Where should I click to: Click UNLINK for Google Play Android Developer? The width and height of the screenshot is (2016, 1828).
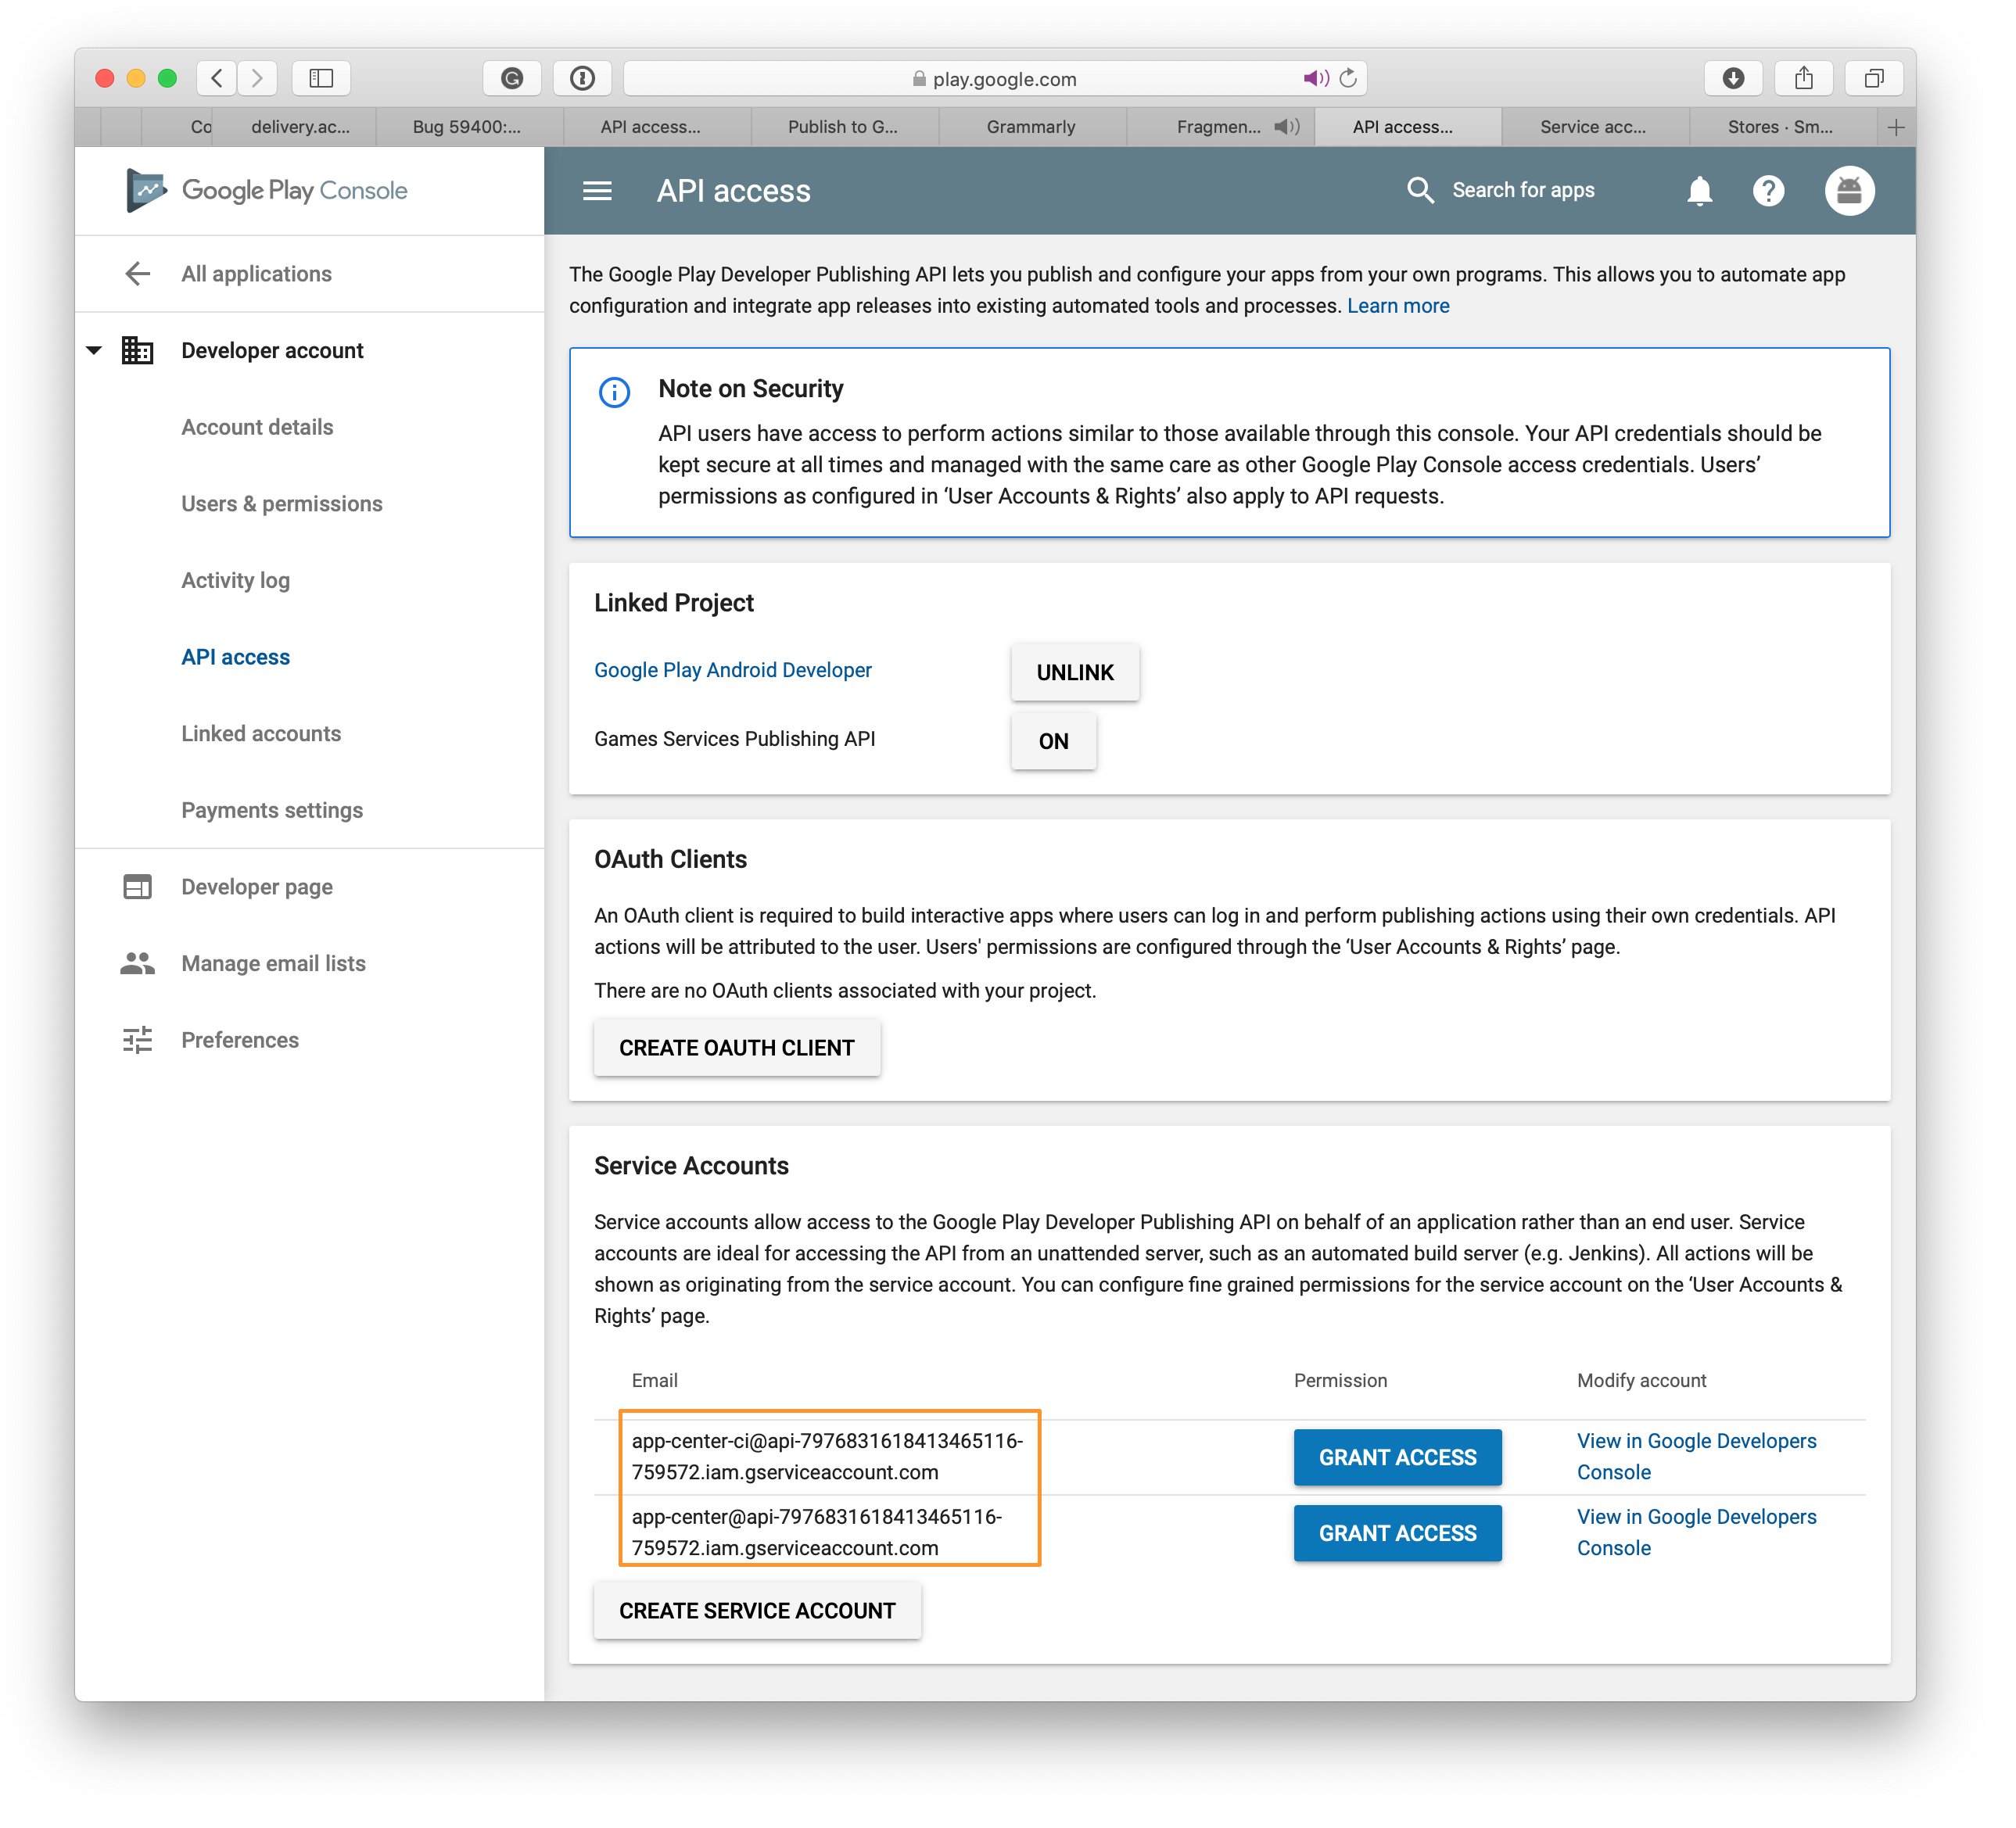(x=1074, y=671)
